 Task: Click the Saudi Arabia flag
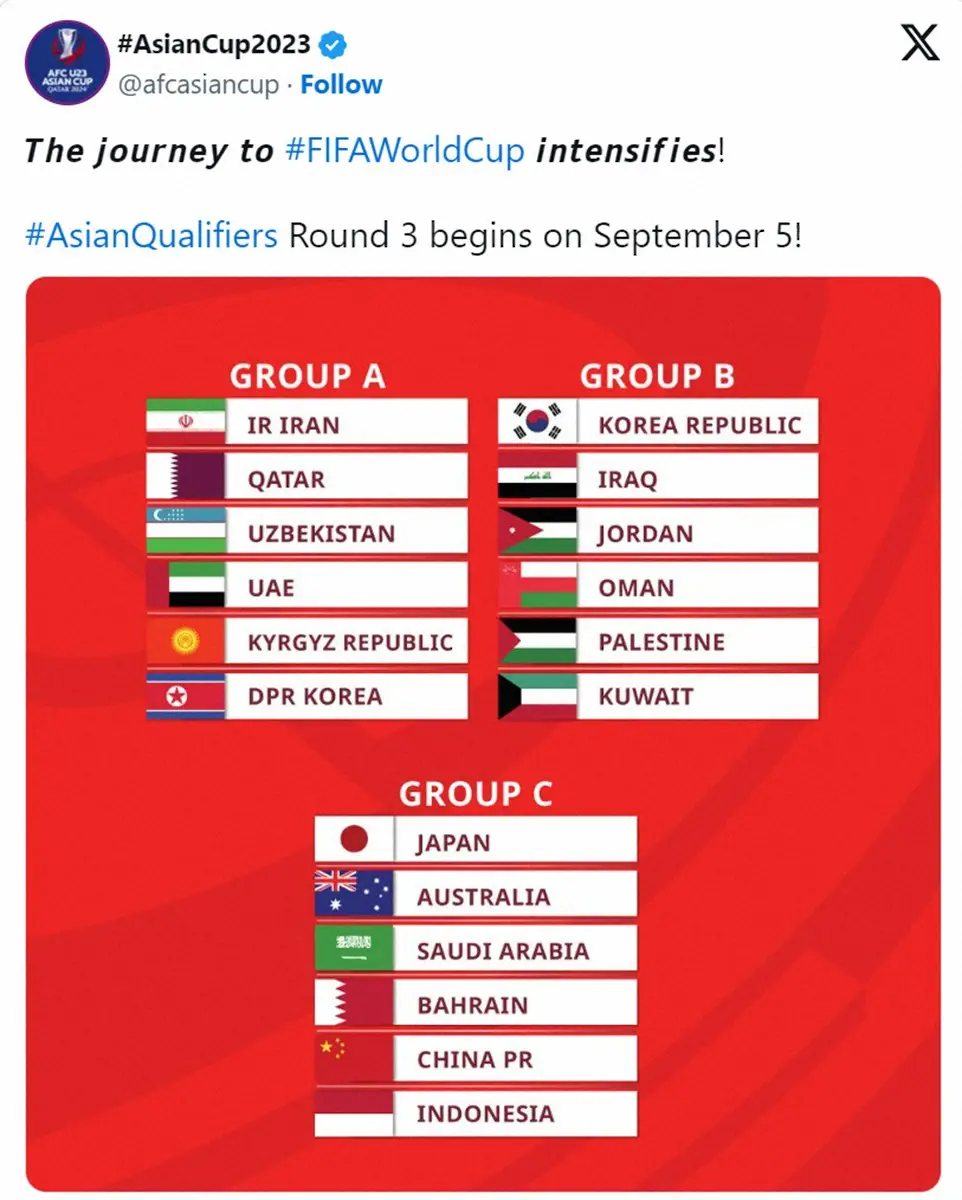[354, 948]
